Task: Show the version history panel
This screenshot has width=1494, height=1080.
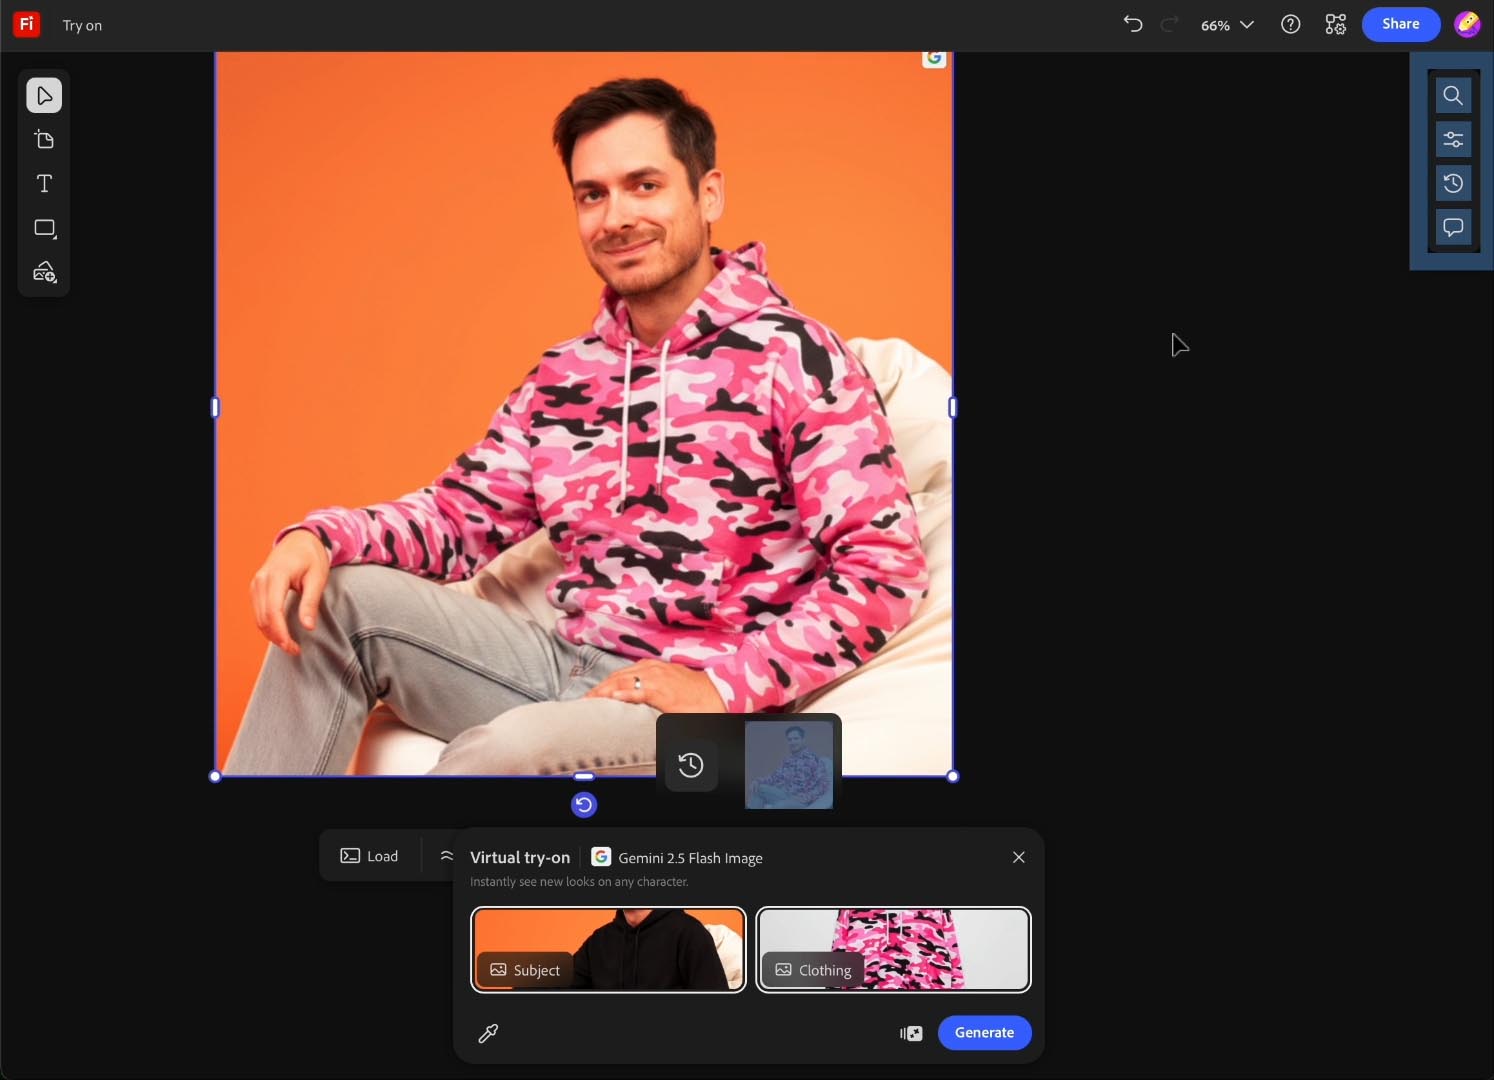Action: pos(1453,184)
